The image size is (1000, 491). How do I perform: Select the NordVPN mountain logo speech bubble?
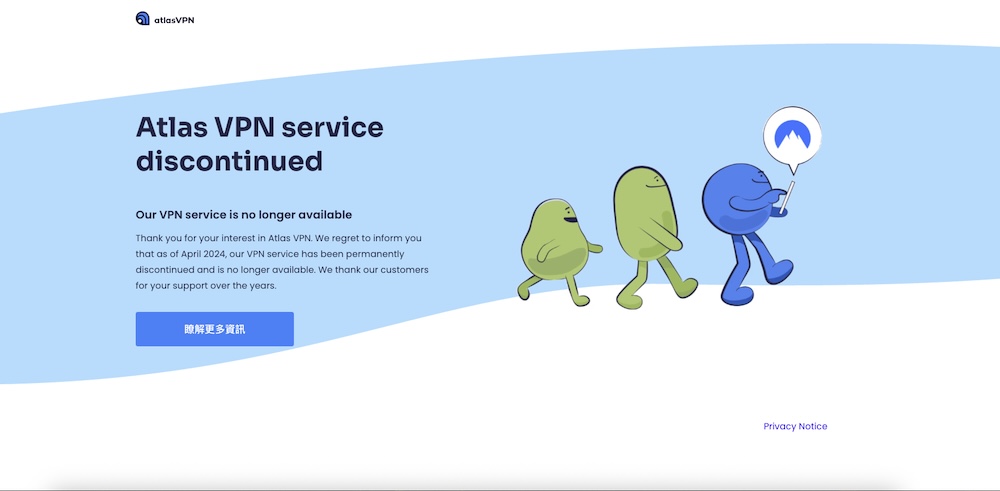point(792,140)
